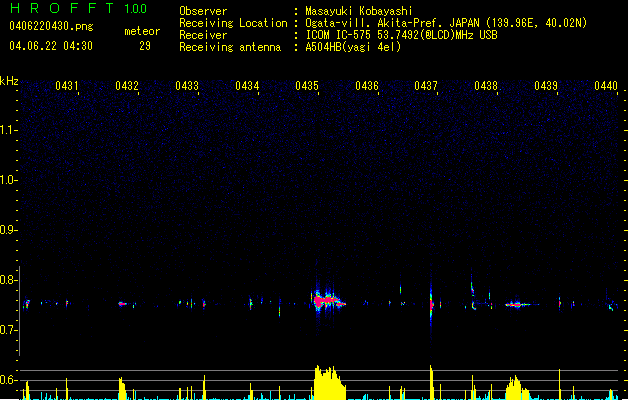The height and width of the screenshot is (400, 629).
Task: Click the 0434 time marker
Action: [247, 86]
